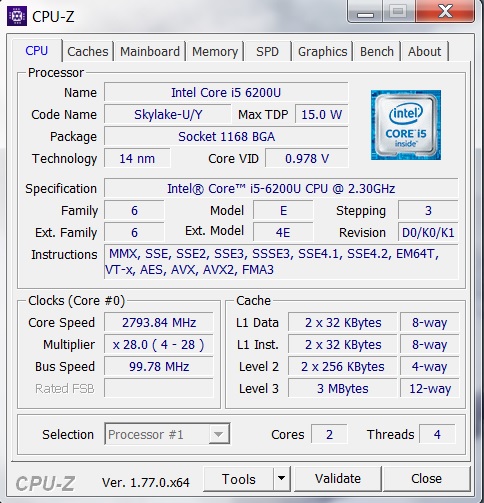Show the Graphics tab
The height and width of the screenshot is (503, 484).
tap(322, 51)
